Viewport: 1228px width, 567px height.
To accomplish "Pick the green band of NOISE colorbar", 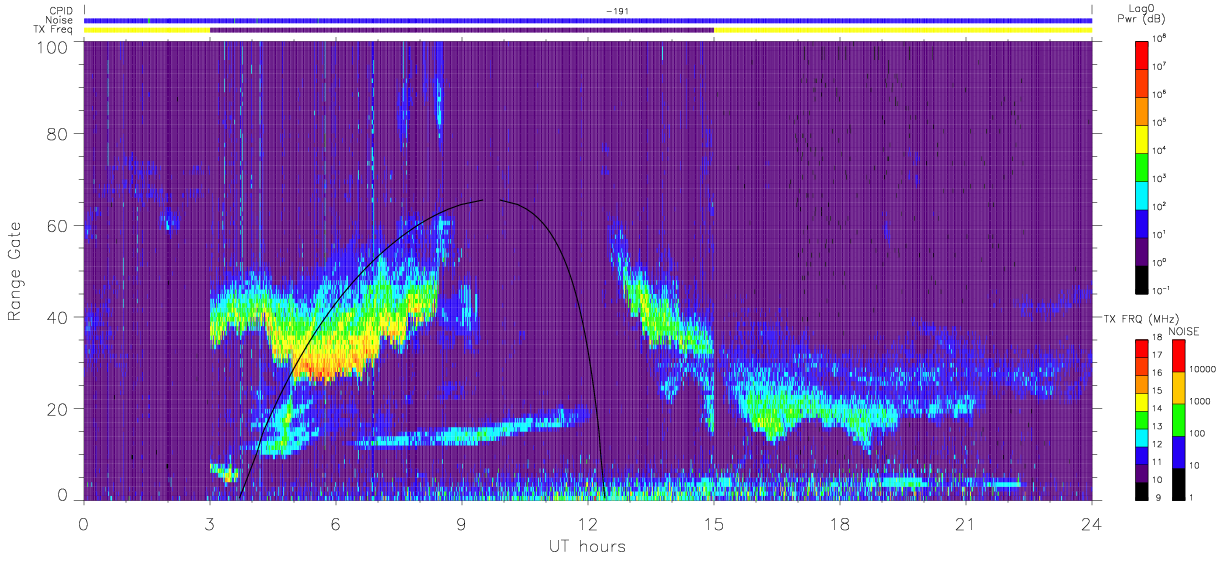I will point(1177,419).
